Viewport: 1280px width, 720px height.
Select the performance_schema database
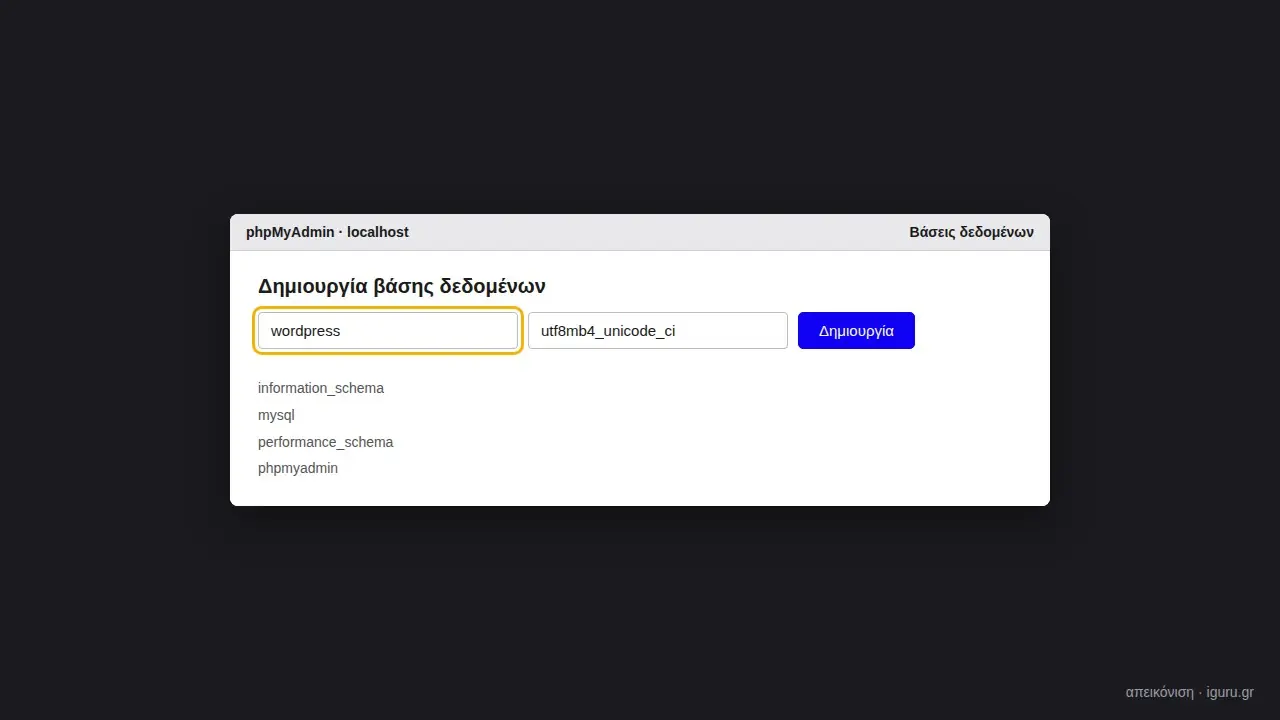click(326, 442)
